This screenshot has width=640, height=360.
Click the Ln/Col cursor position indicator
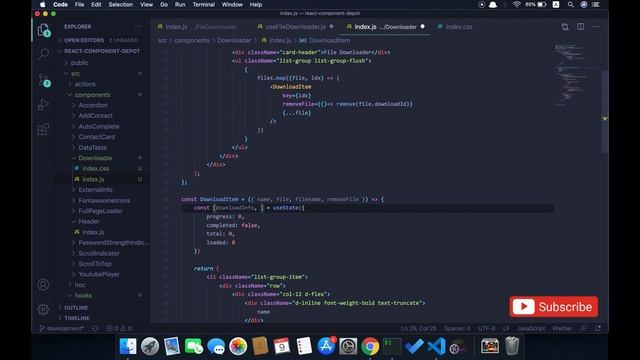(418, 328)
